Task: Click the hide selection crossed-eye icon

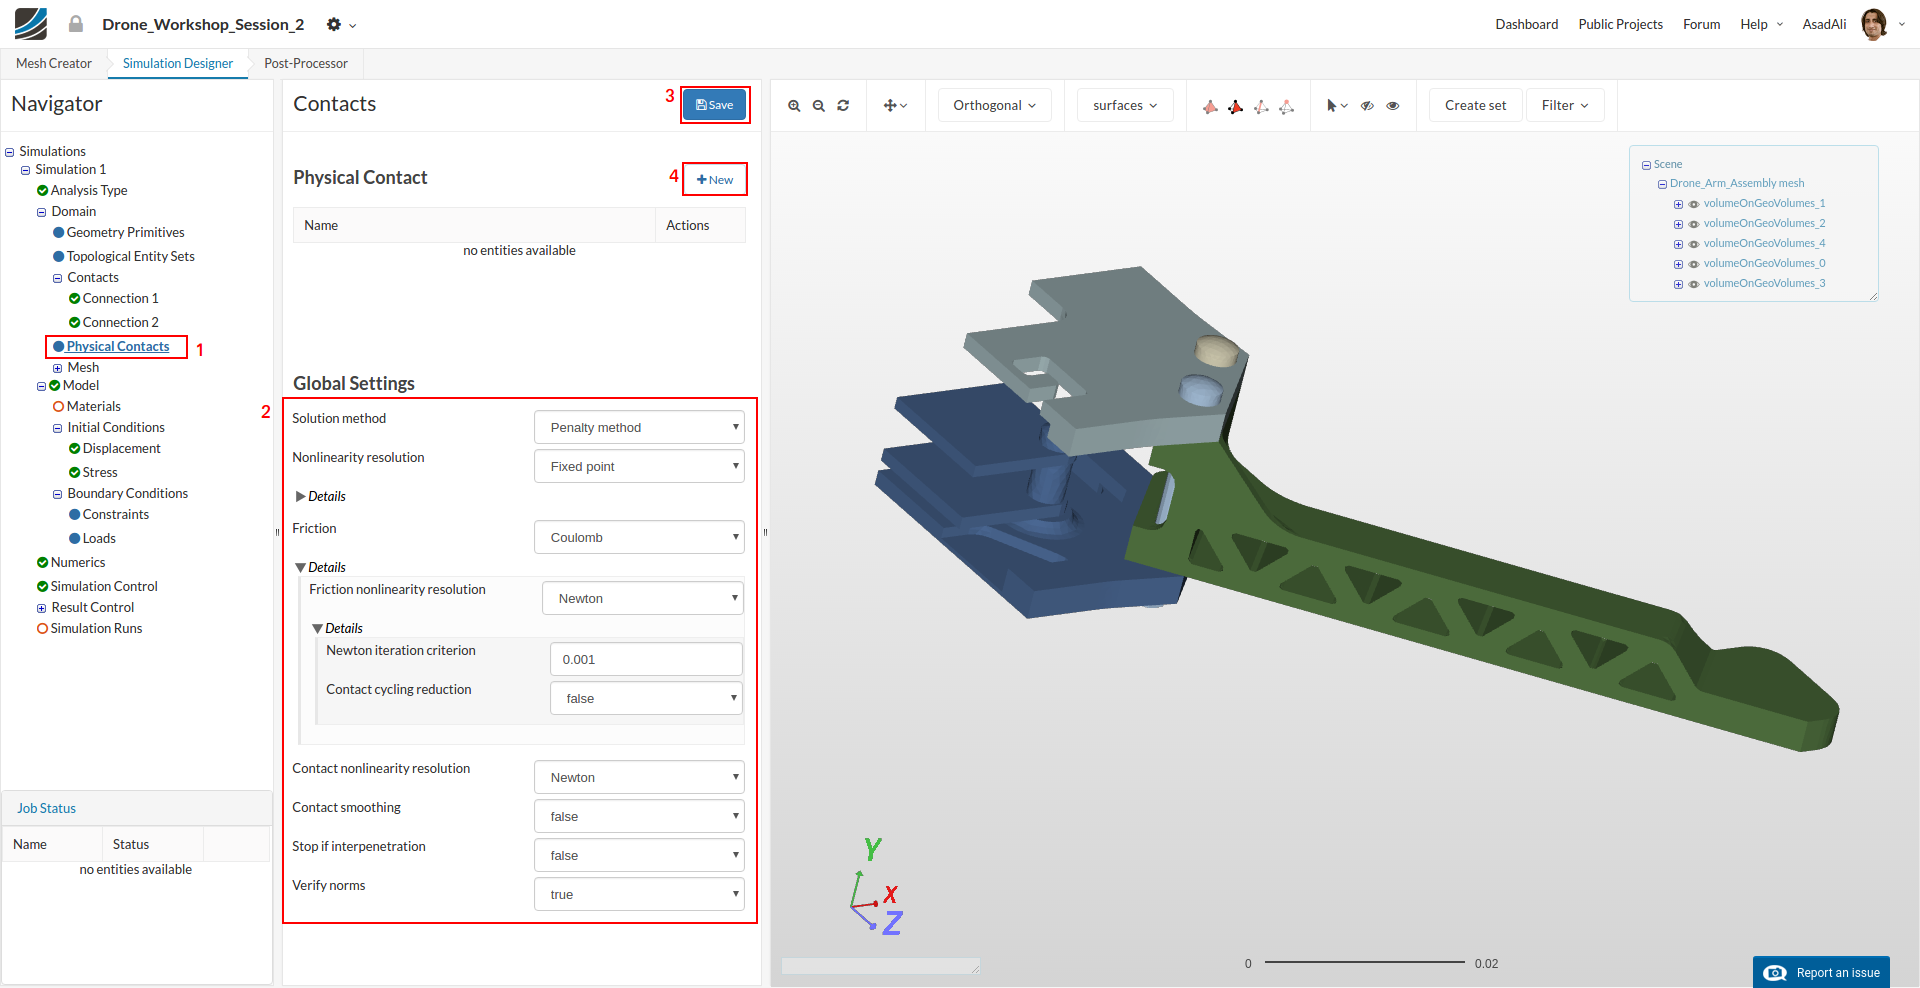Action: [1367, 106]
